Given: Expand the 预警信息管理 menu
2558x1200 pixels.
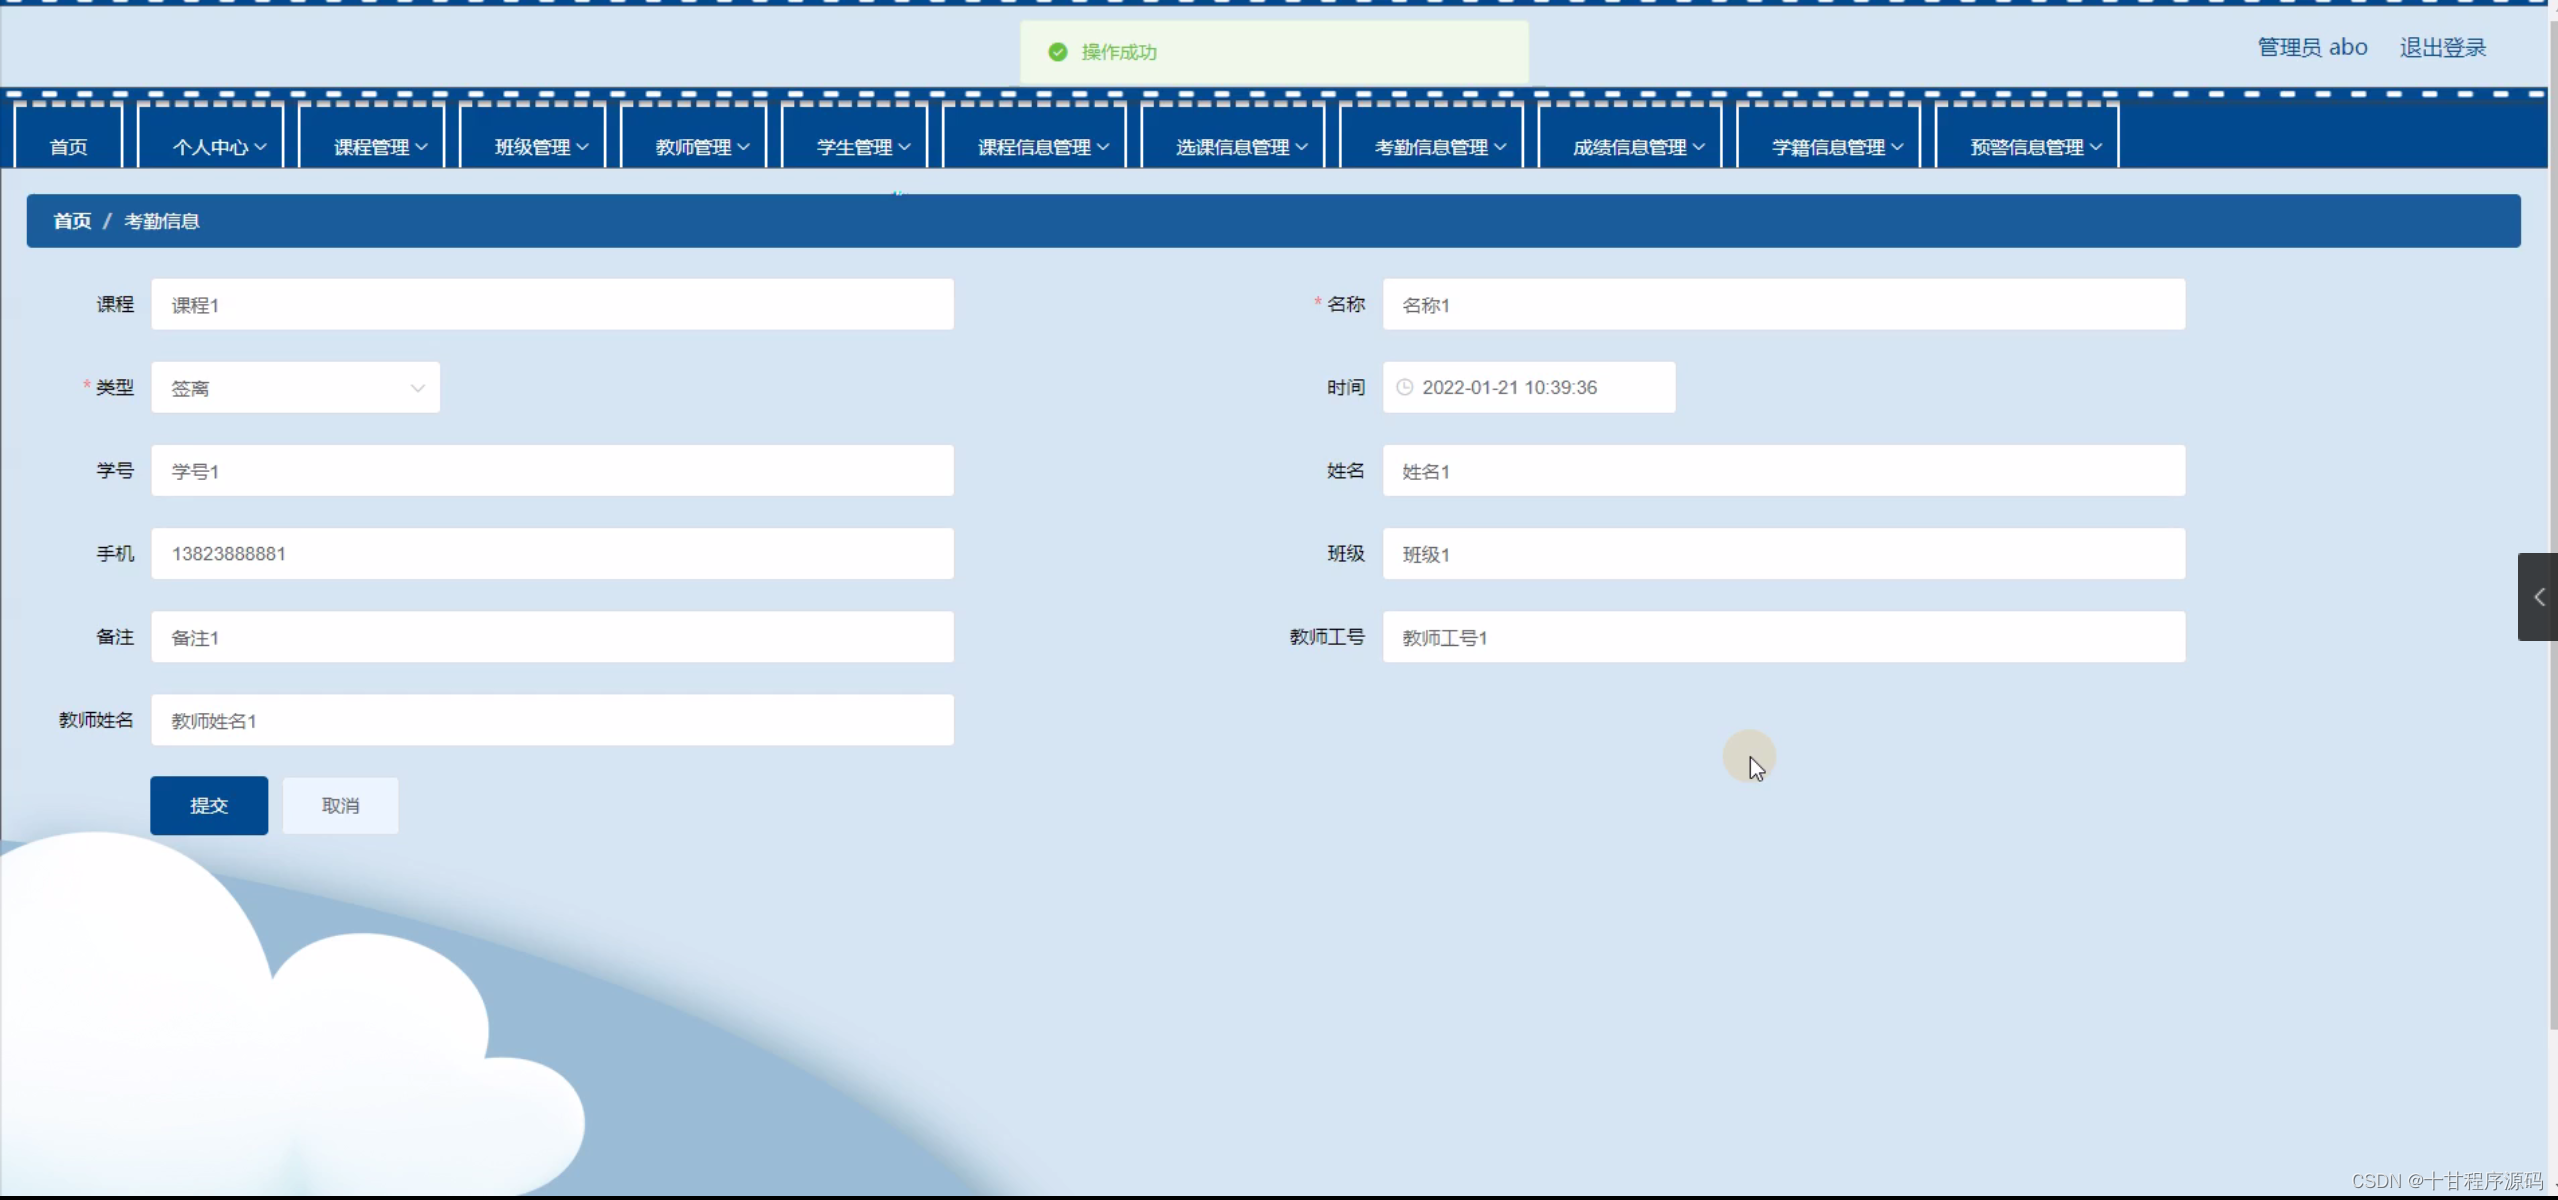Looking at the screenshot, I should (2034, 147).
